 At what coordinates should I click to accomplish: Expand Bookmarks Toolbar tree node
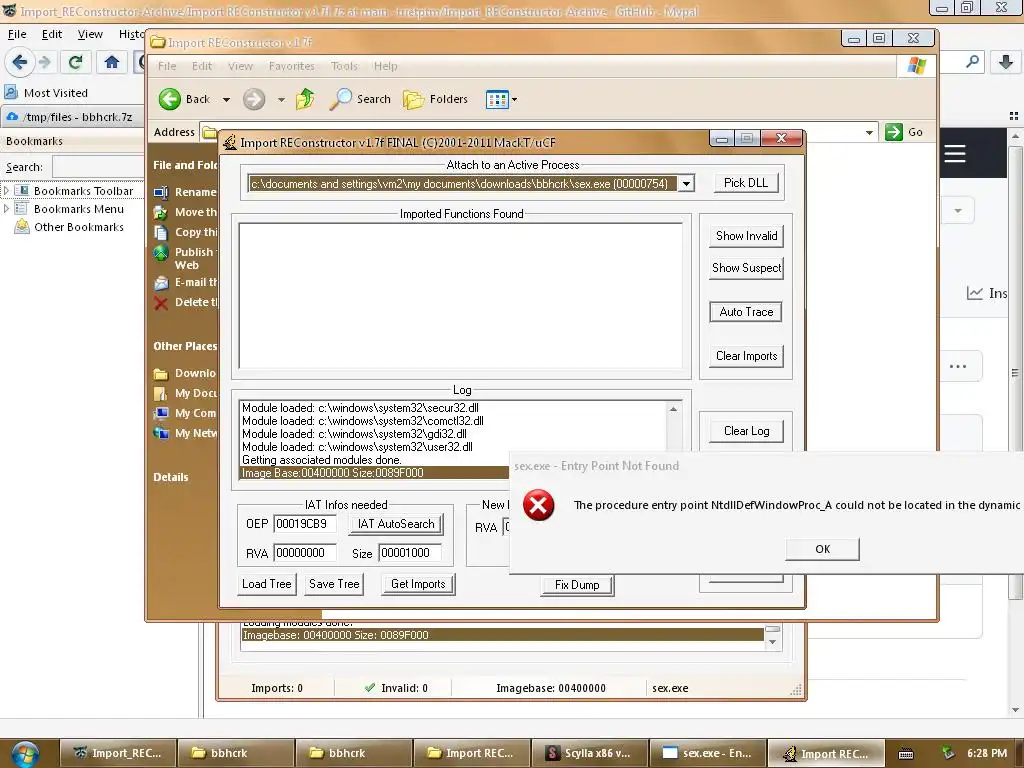point(7,191)
